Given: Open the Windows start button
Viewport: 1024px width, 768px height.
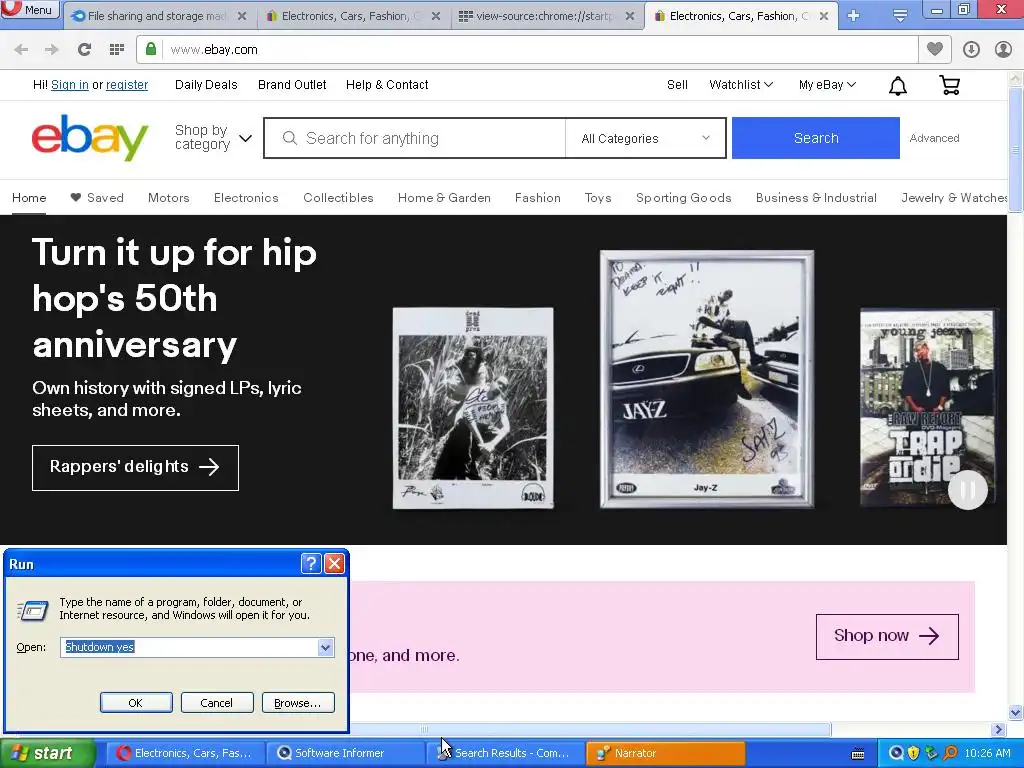Looking at the screenshot, I should [47, 754].
